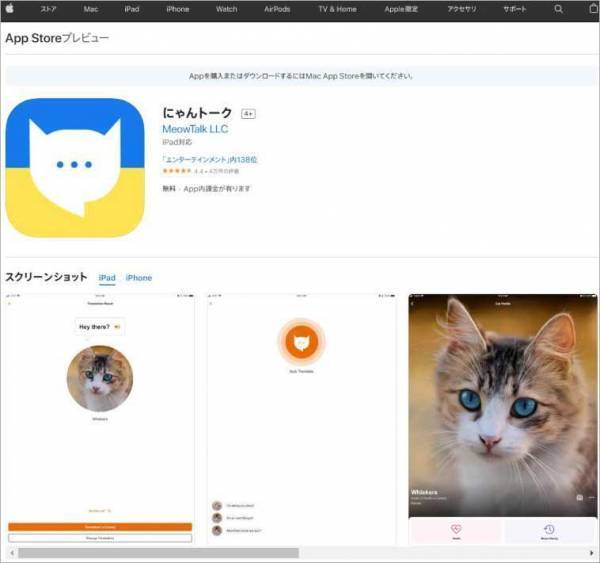Click the App内課金が有ります price text
This screenshot has width=600, height=563.
tap(217, 189)
